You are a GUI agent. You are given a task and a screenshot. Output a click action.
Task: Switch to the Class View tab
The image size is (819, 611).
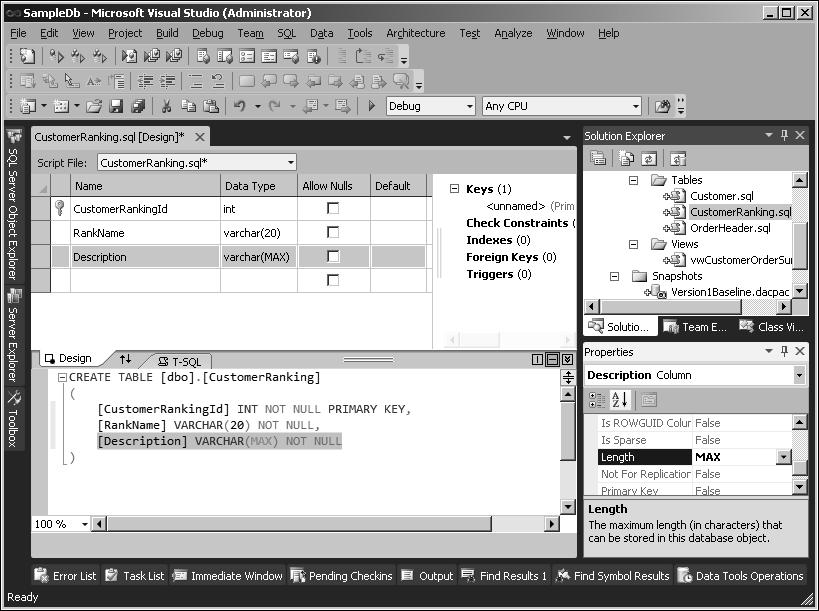[771, 327]
